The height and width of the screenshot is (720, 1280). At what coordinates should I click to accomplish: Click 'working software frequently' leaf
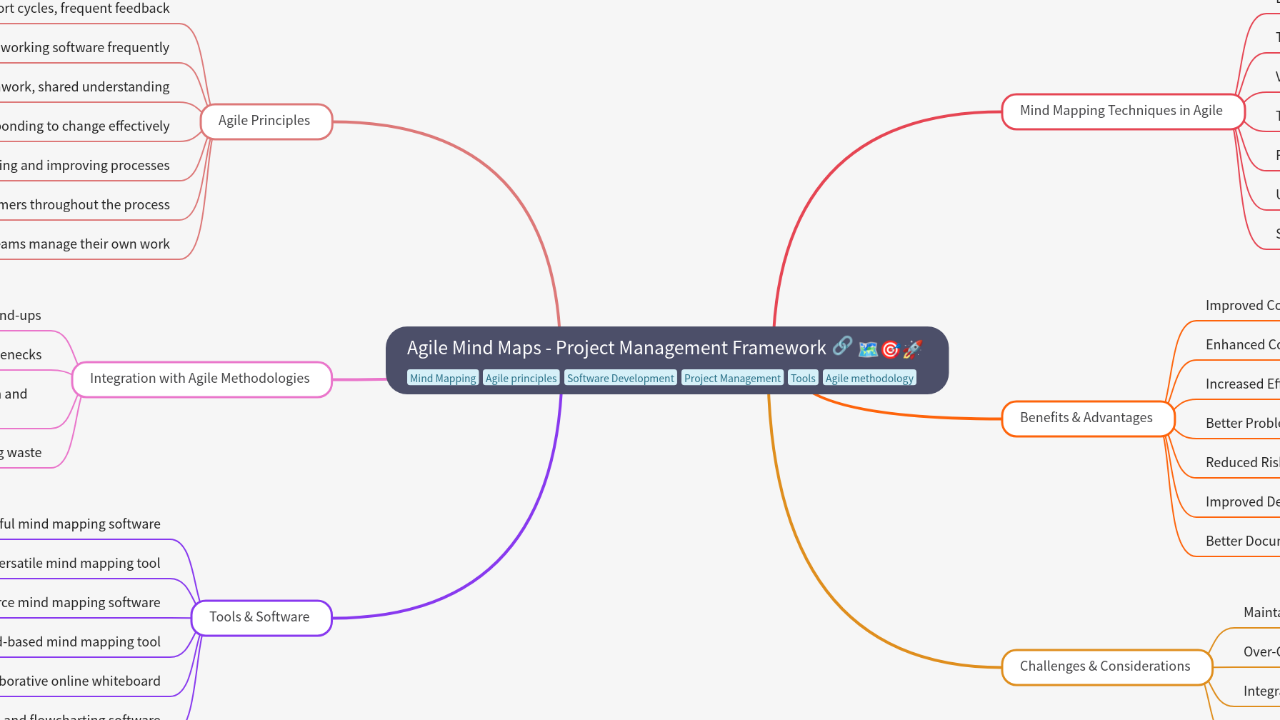pos(85,47)
